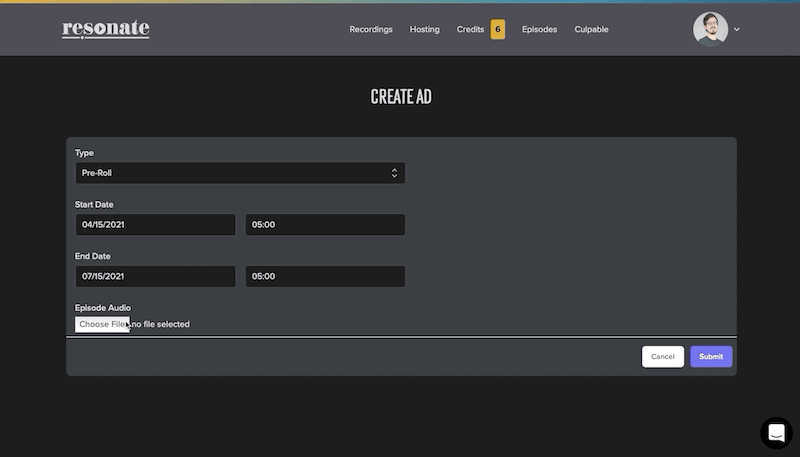Click the End Date label
Screen dimensions: 800x457
[x=92, y=256]
